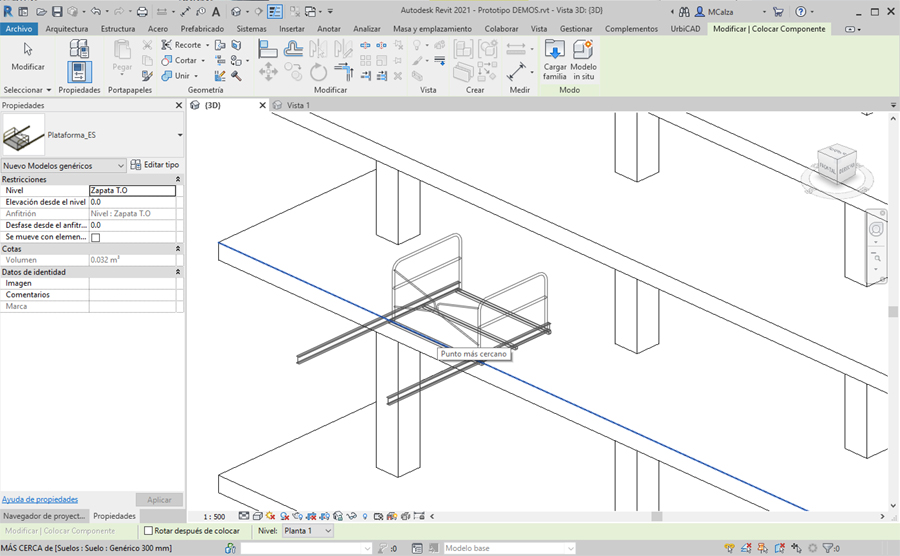Open the Arquitectura ribbon tab
The image size is (900, 556).
pos(67,29)
